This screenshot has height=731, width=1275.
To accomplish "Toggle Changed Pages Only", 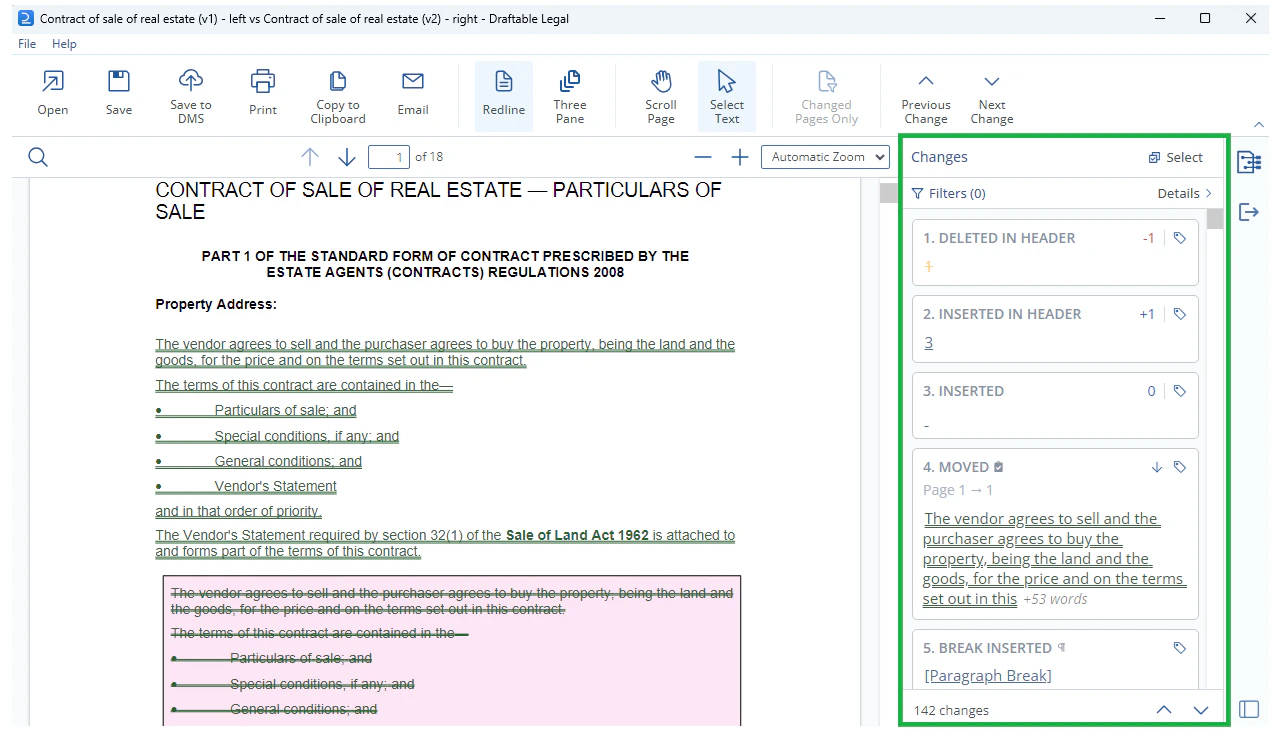I will tap(826, 96).
